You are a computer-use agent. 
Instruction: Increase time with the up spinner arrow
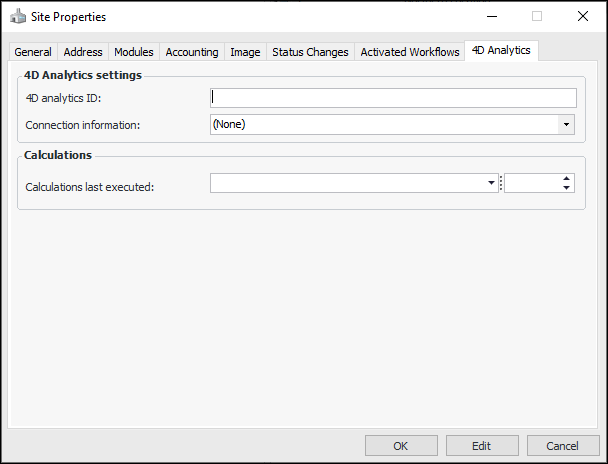[x=567, y=179]
